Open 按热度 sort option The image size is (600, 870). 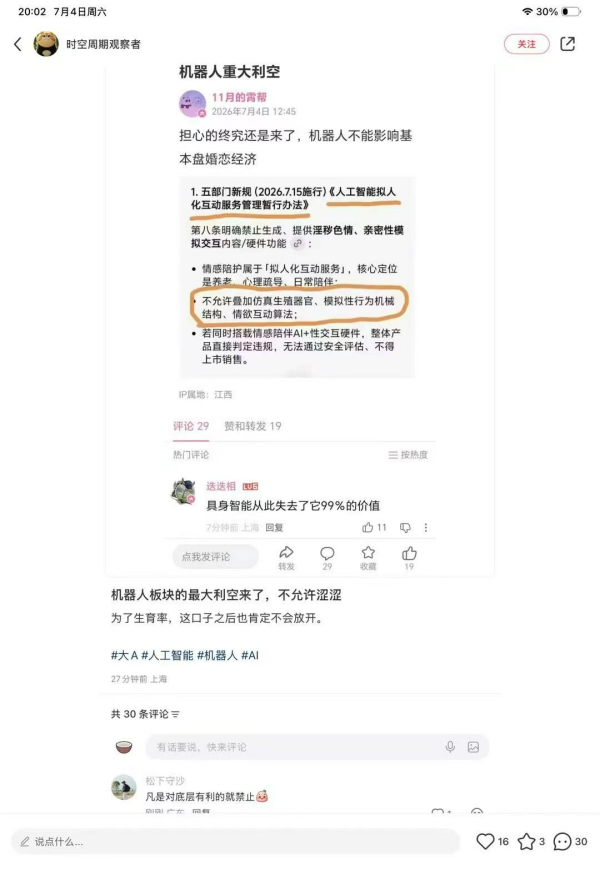(409, 455)
